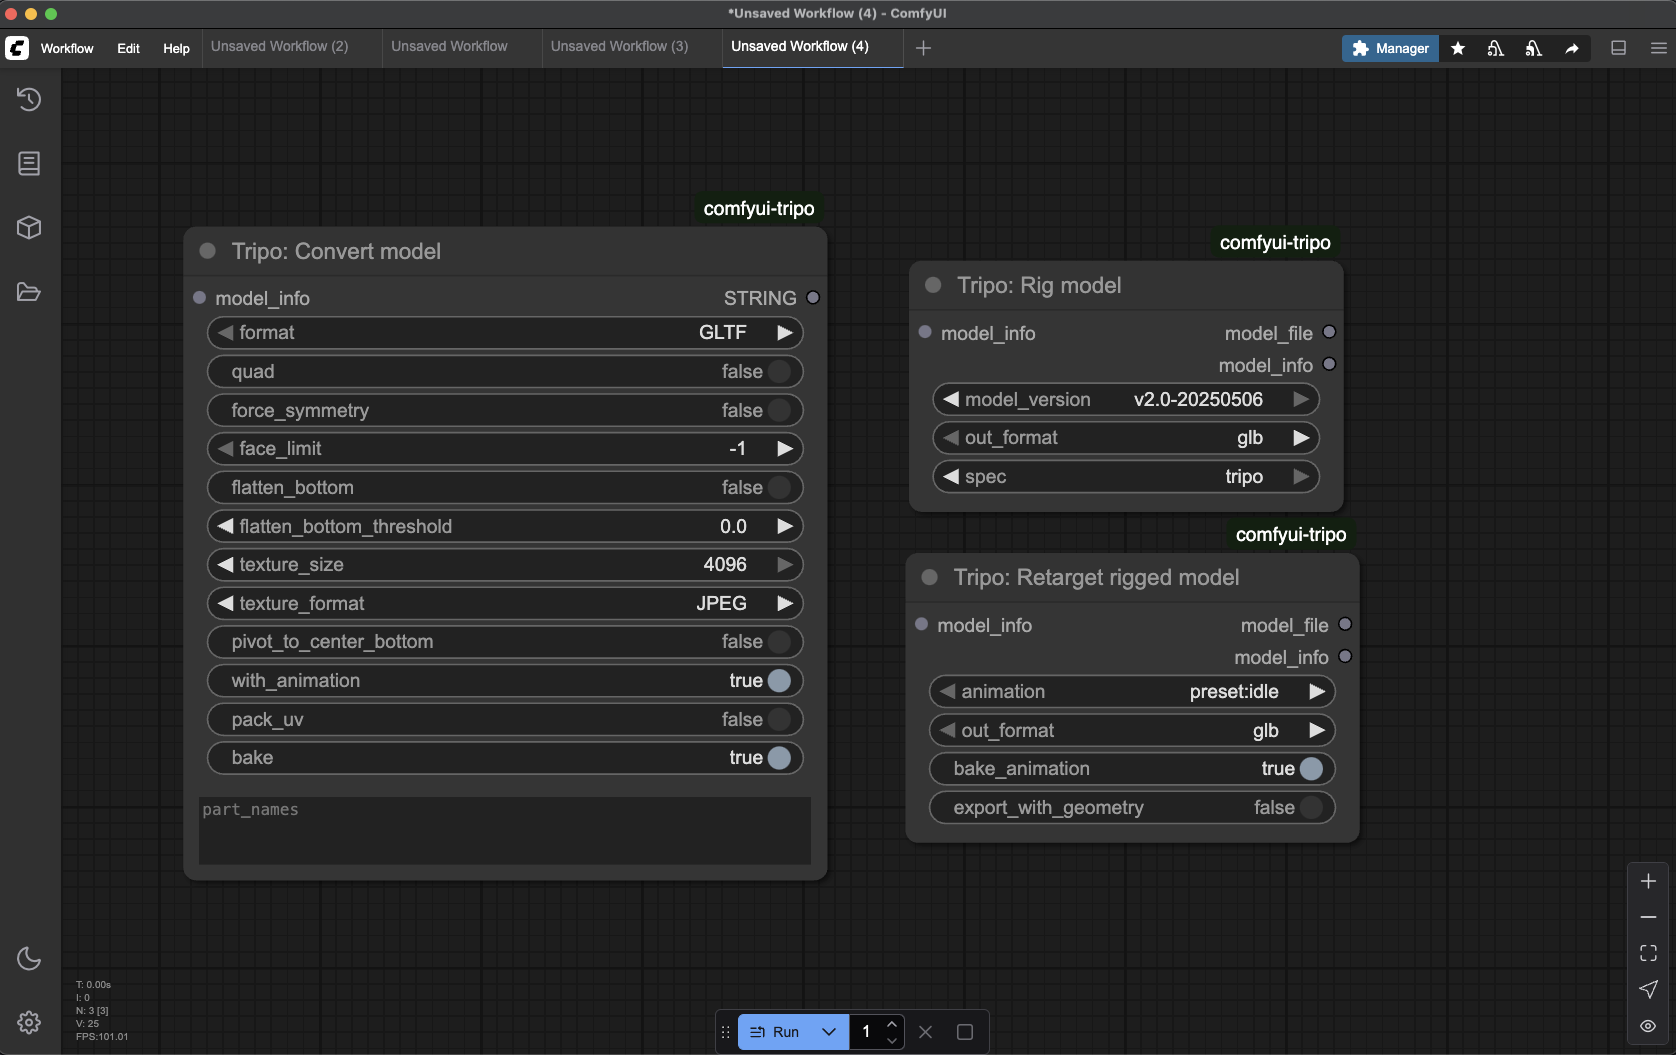Open settings gear icon
The width and height of the screenshot is (1676, 1055).
29,1022
